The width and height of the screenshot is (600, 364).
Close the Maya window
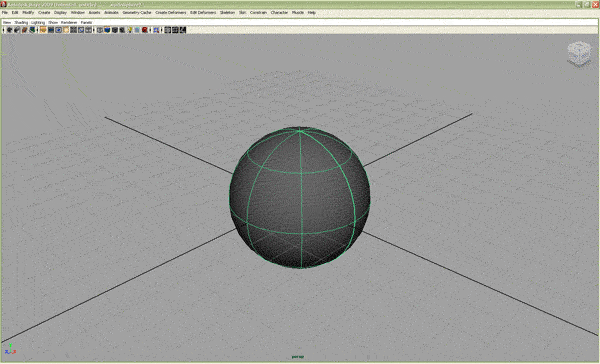[595, 5]
